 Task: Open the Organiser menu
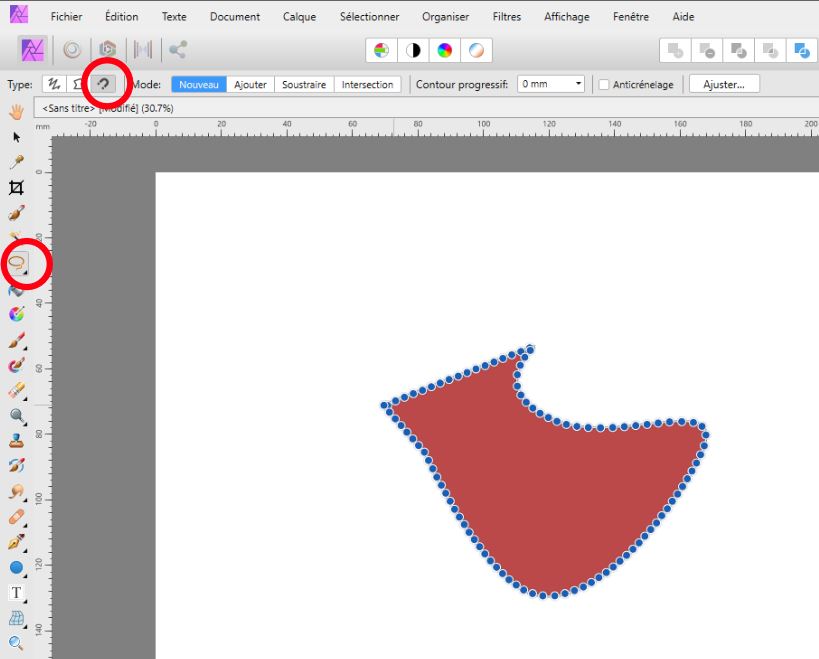click(x=446, y=17)
